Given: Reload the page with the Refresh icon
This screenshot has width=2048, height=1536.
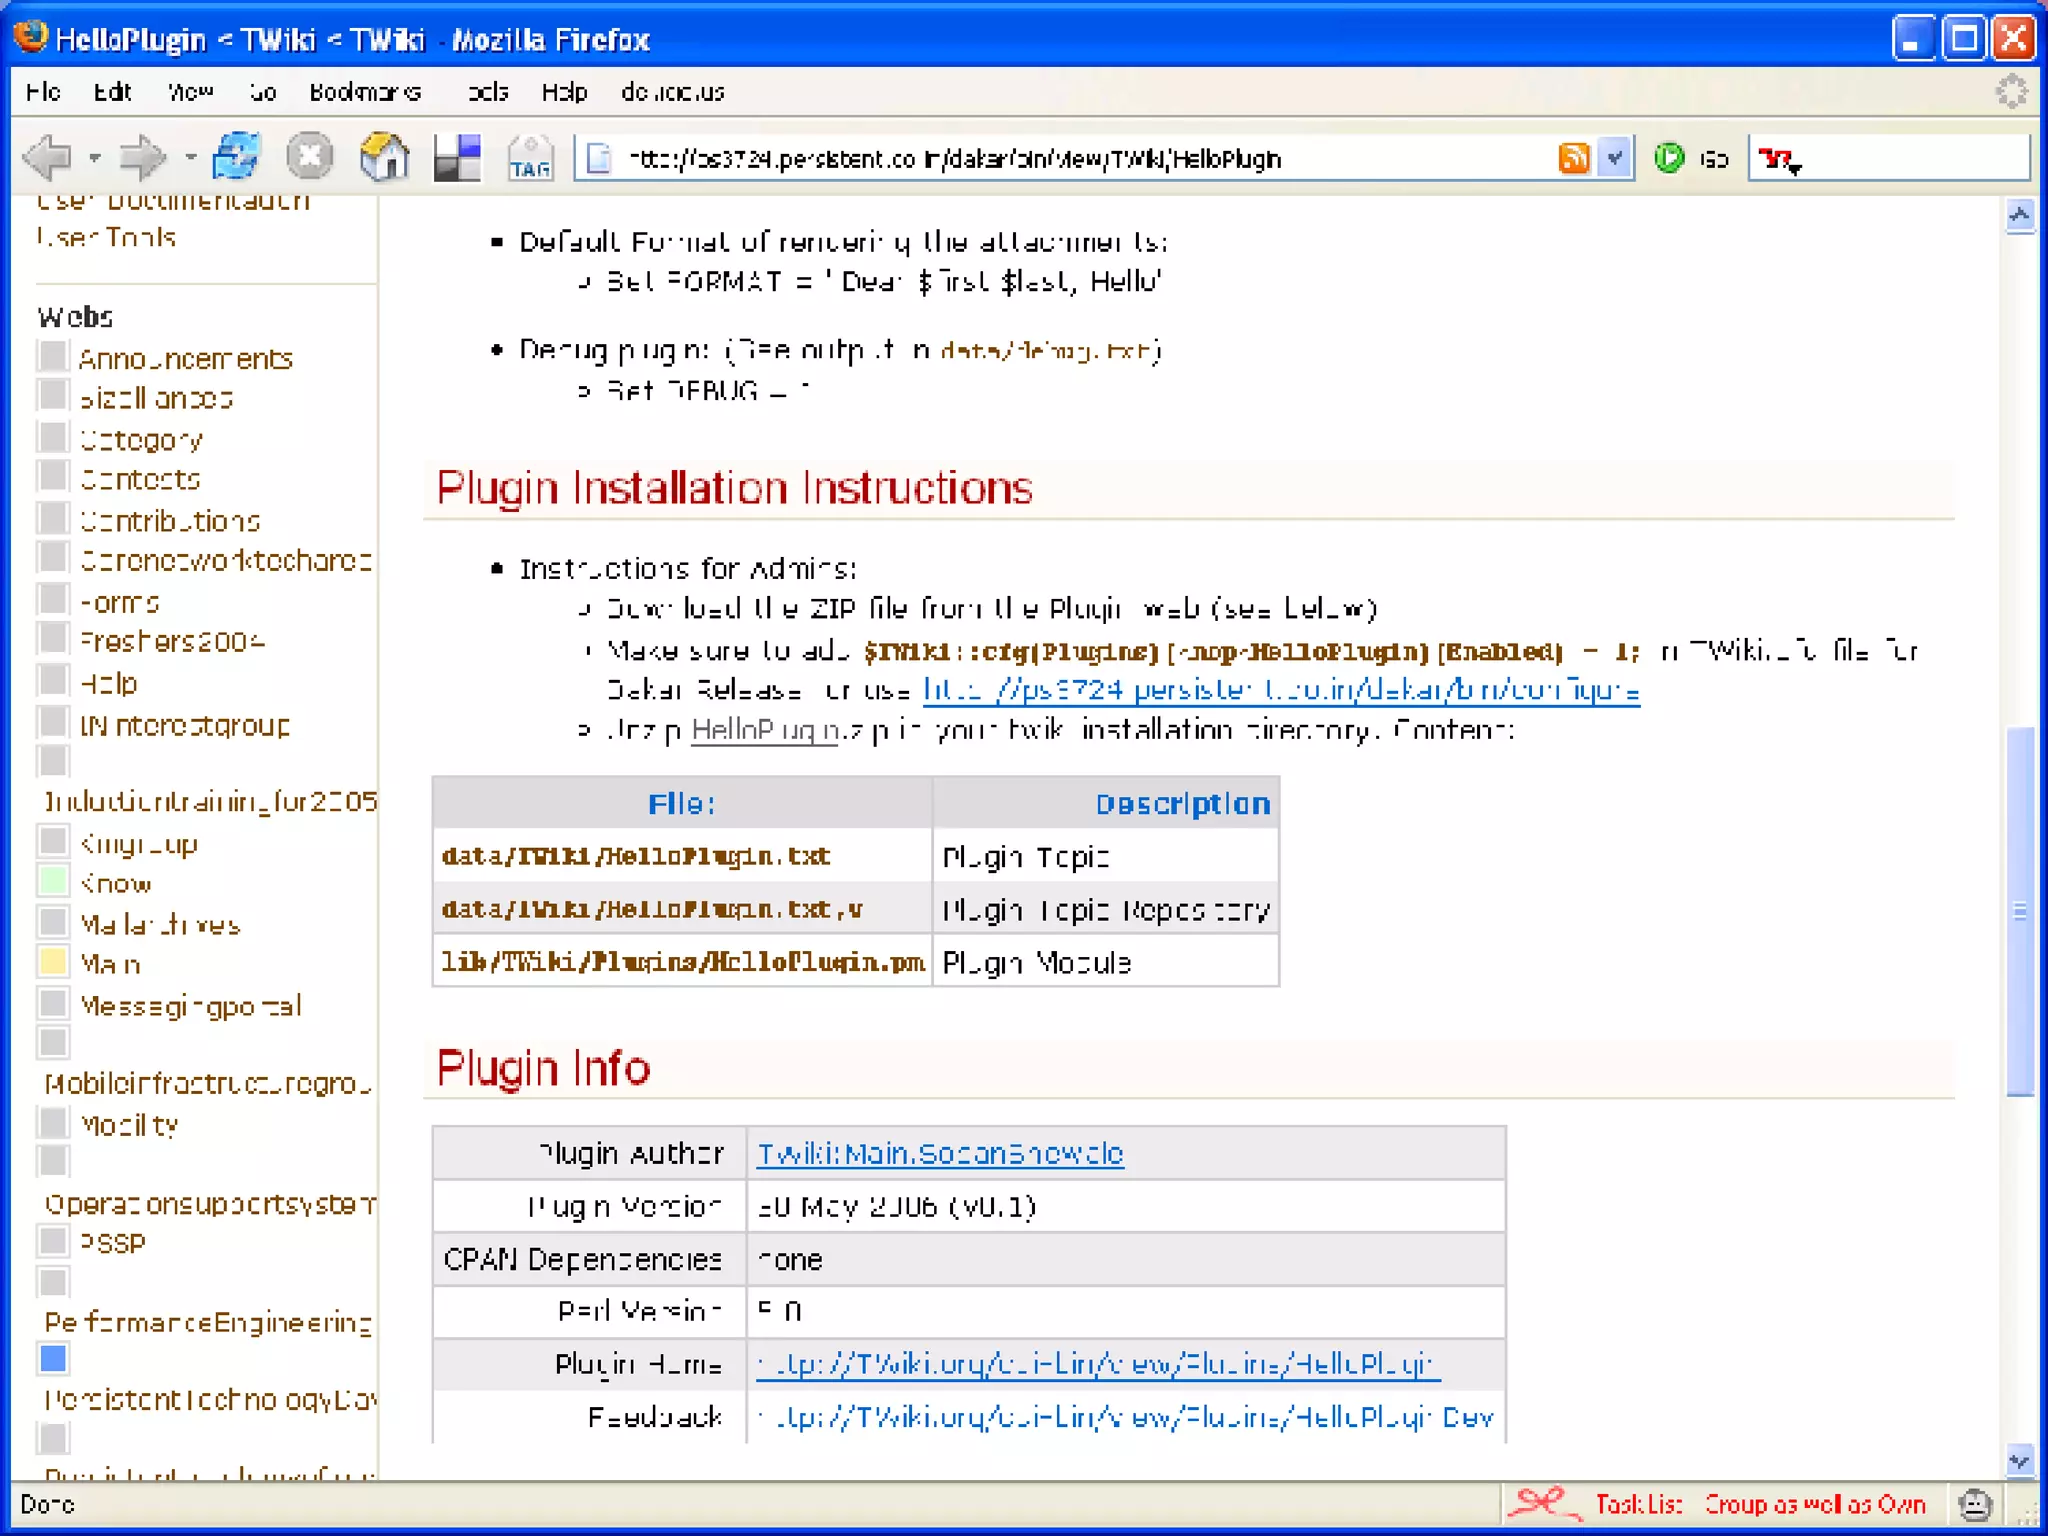Looking at the screenshot, I should [x=236, y=157].
